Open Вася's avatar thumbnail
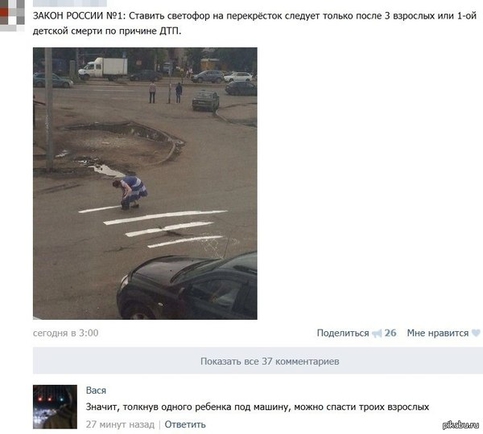 tap(55, 407)
